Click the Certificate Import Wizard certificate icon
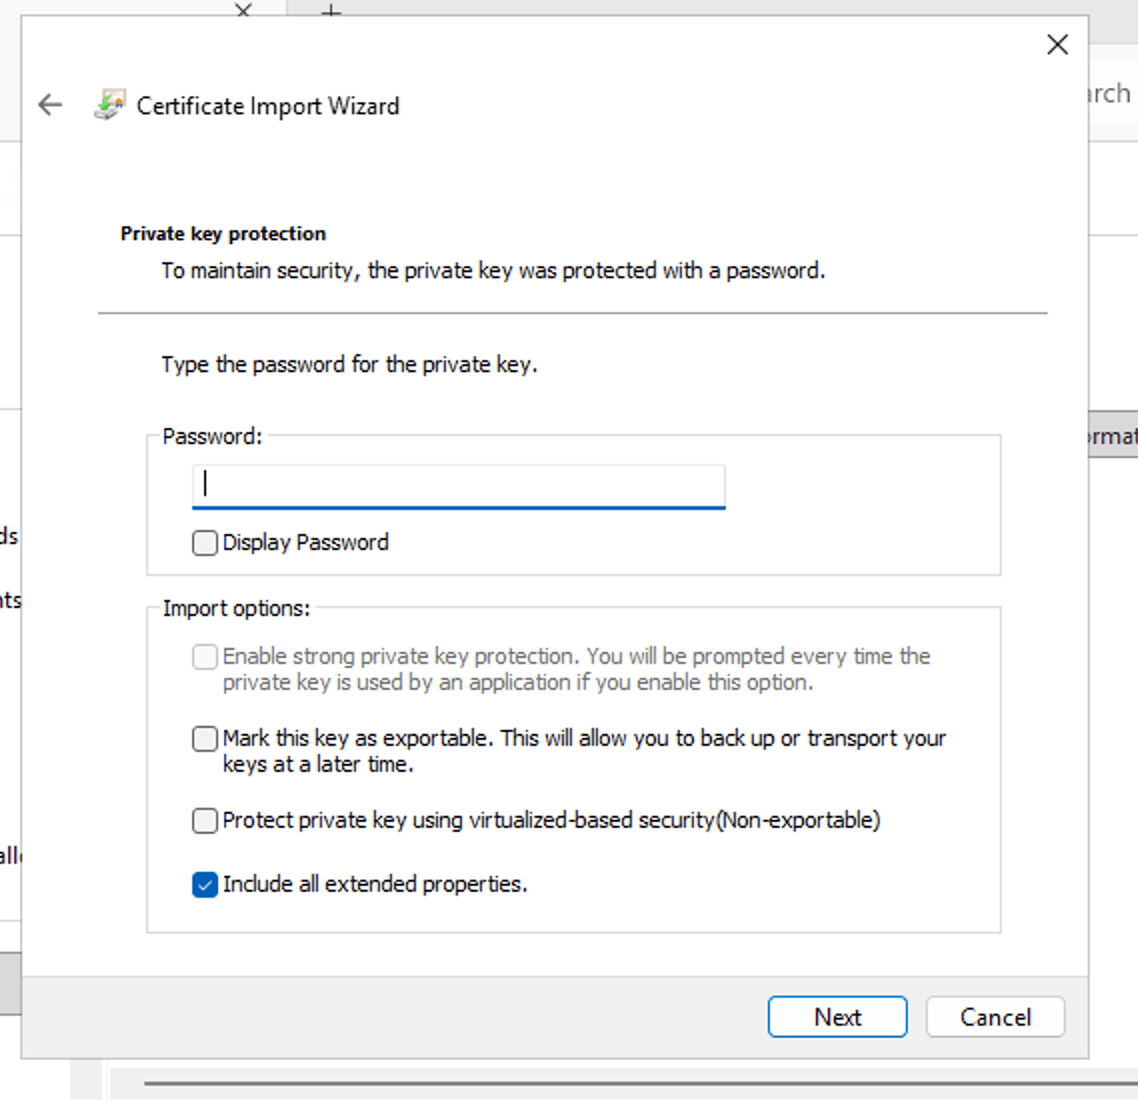This screenshot has width=1138, height=1104. coord(110,105)
